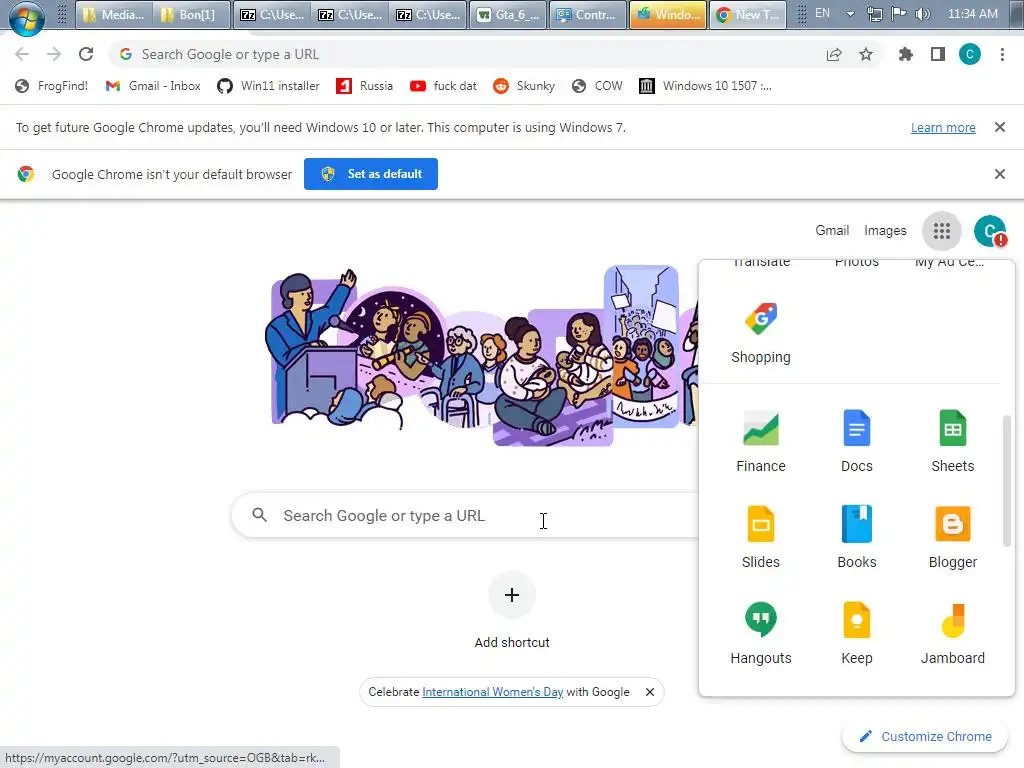Switch to Bon[1] taskbar window

tap(192, 14)
